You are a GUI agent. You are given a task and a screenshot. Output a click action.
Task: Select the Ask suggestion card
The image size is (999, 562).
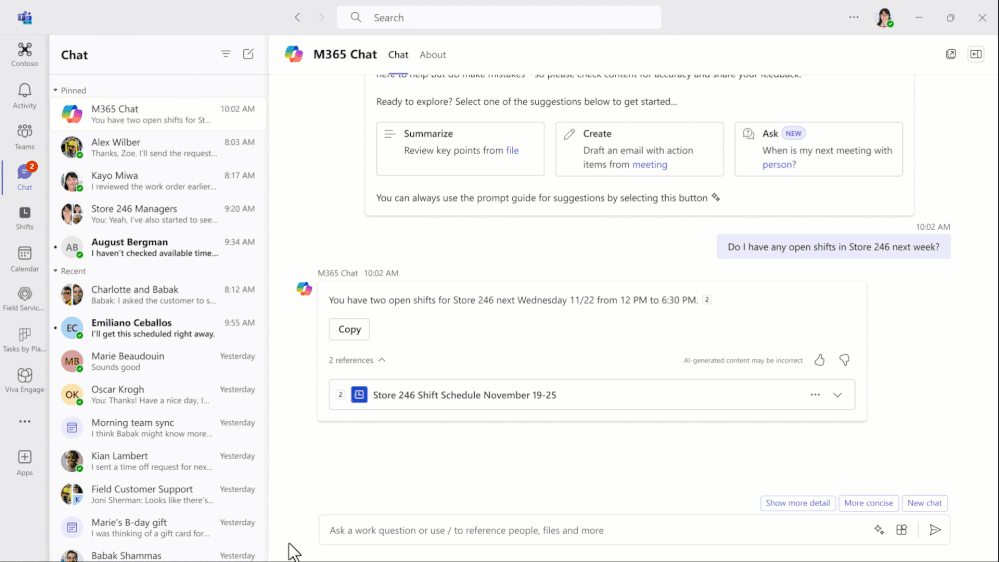click(x=819, y=148)
